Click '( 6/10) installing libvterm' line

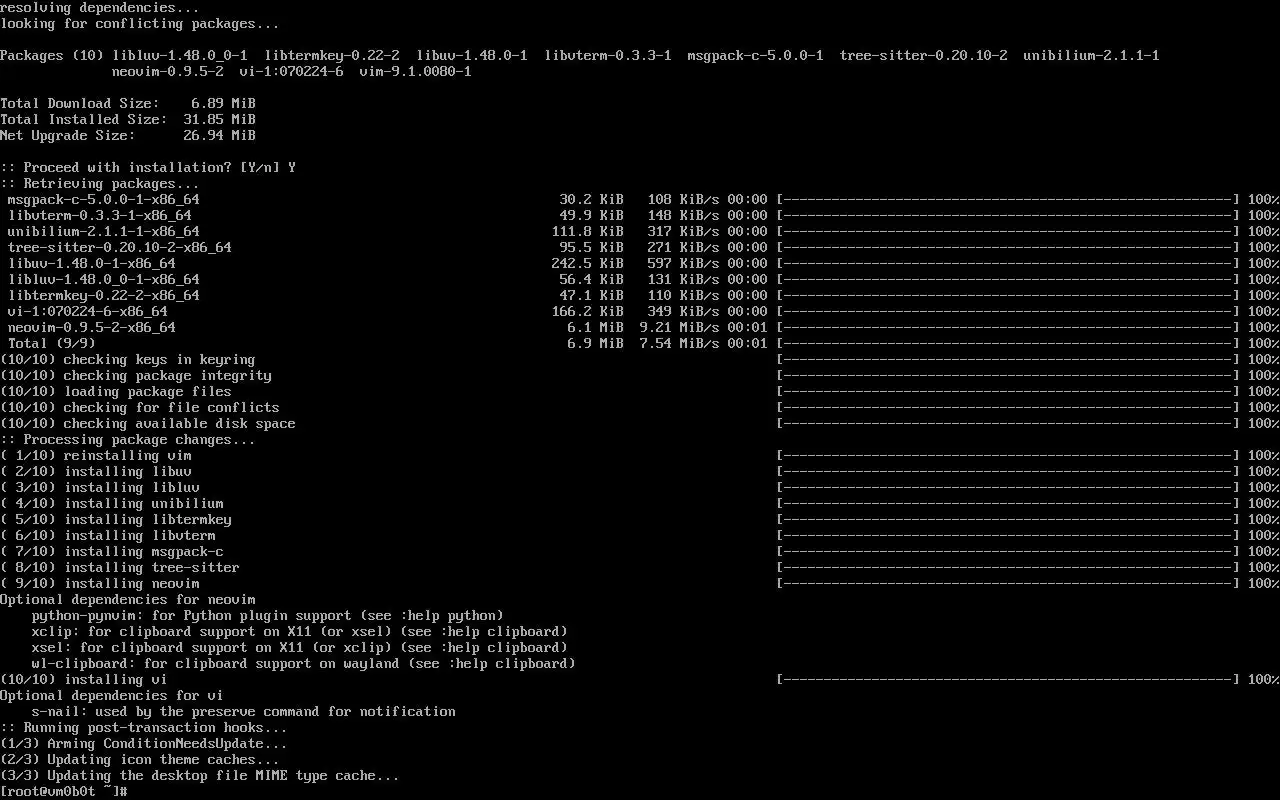pos(108,535)
